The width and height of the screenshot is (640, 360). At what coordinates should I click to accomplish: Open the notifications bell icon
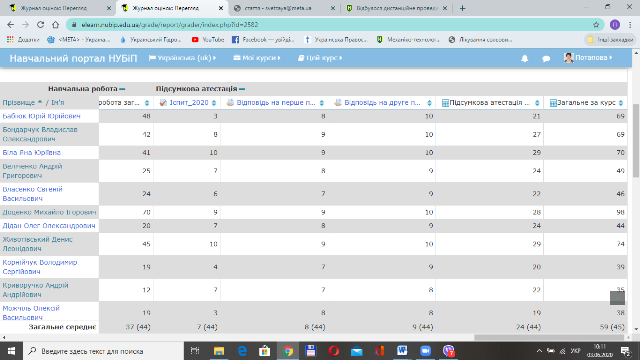click(x=524, y=58)
